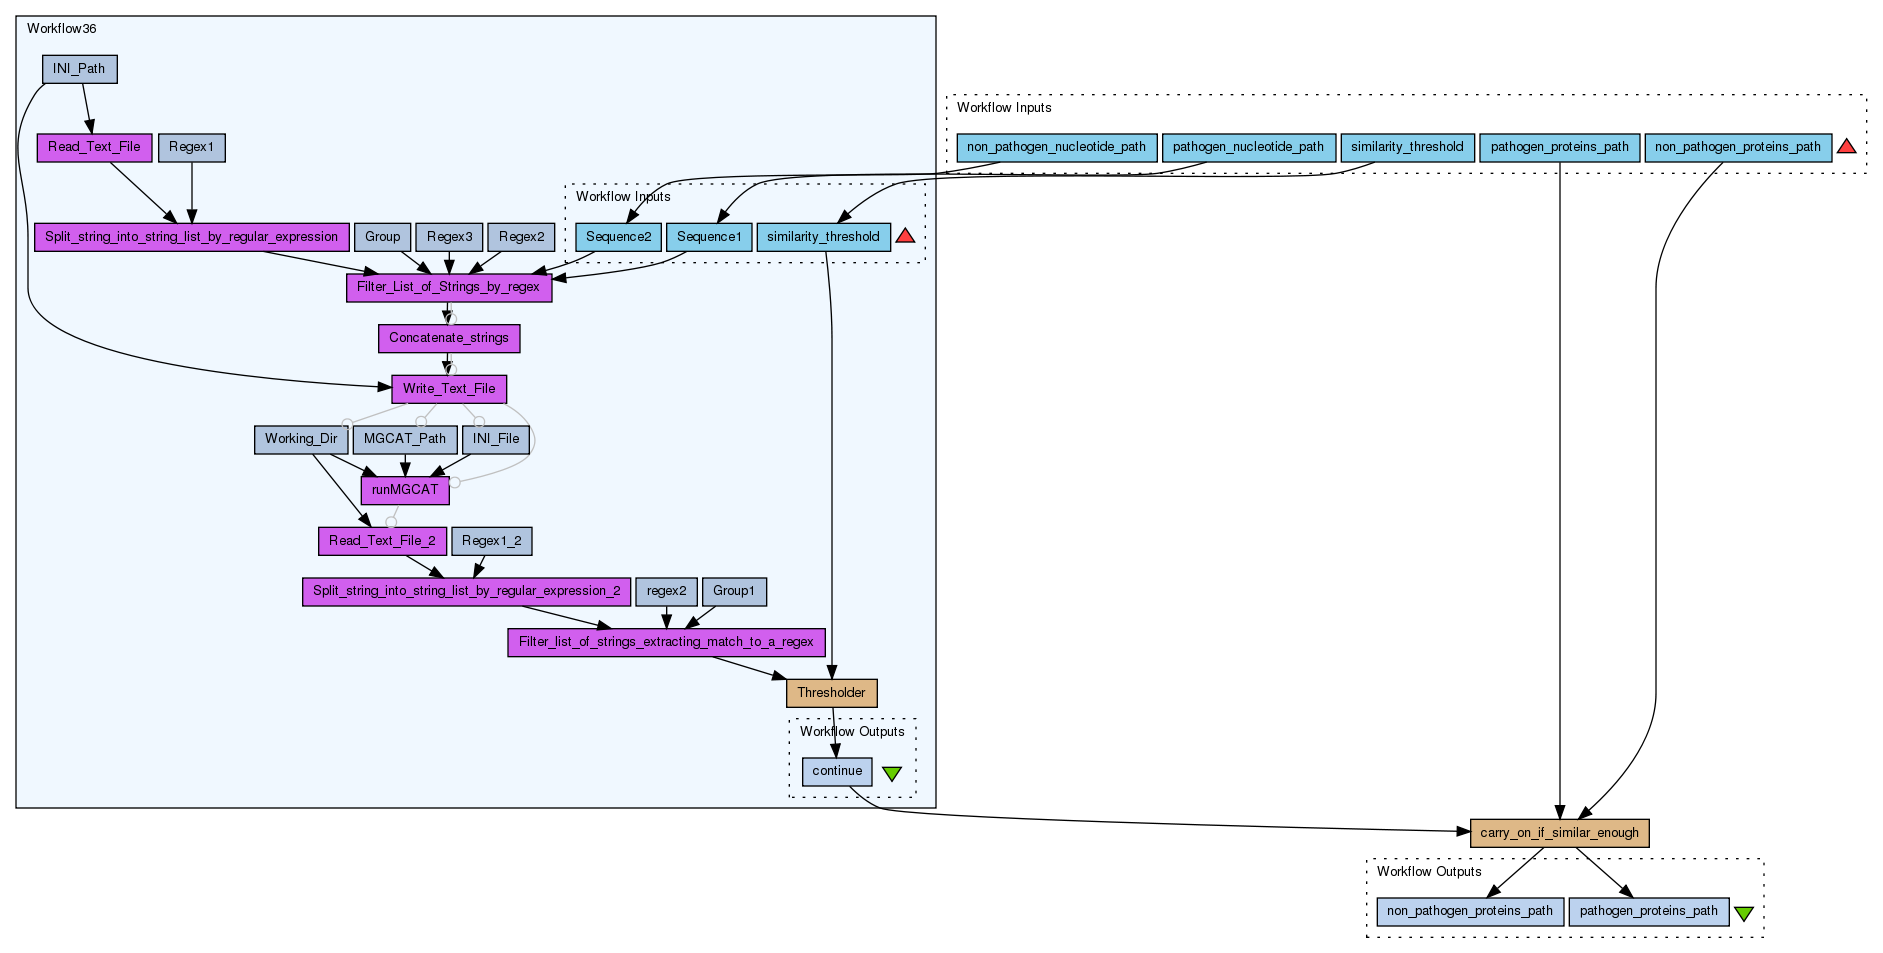Screen dimensions: 1883x953
Task: Select the Regex1_2 node
Action: (x=491, y=541)
